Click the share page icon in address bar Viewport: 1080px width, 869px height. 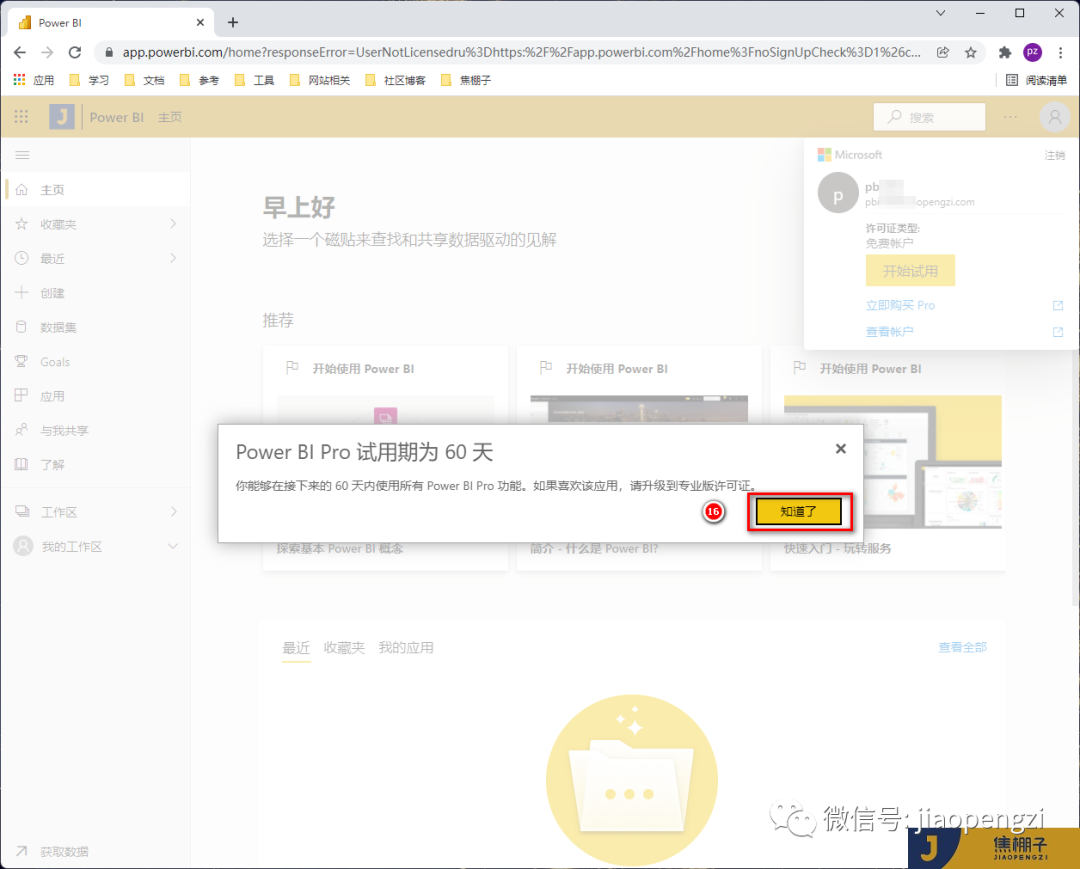pyautogui.click(x=943, y=52)
